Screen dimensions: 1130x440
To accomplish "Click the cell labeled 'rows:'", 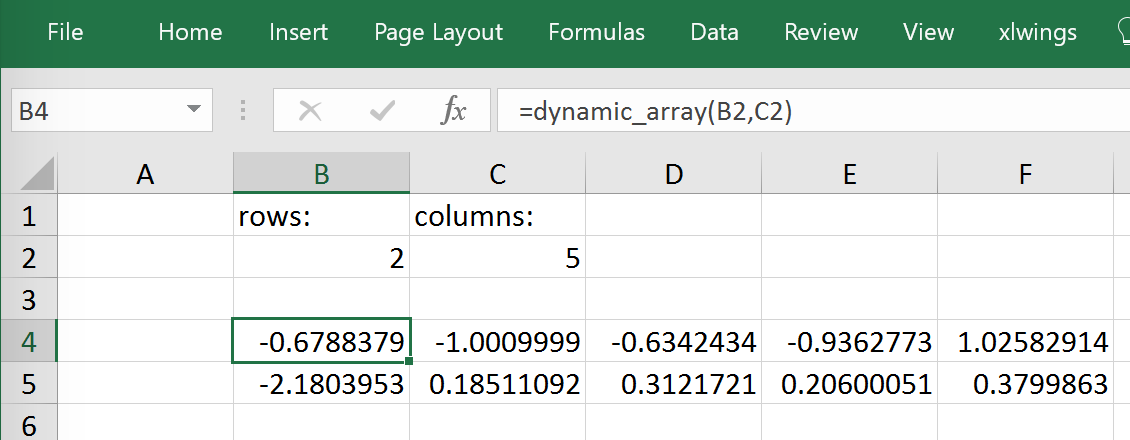I will [321, 215].
